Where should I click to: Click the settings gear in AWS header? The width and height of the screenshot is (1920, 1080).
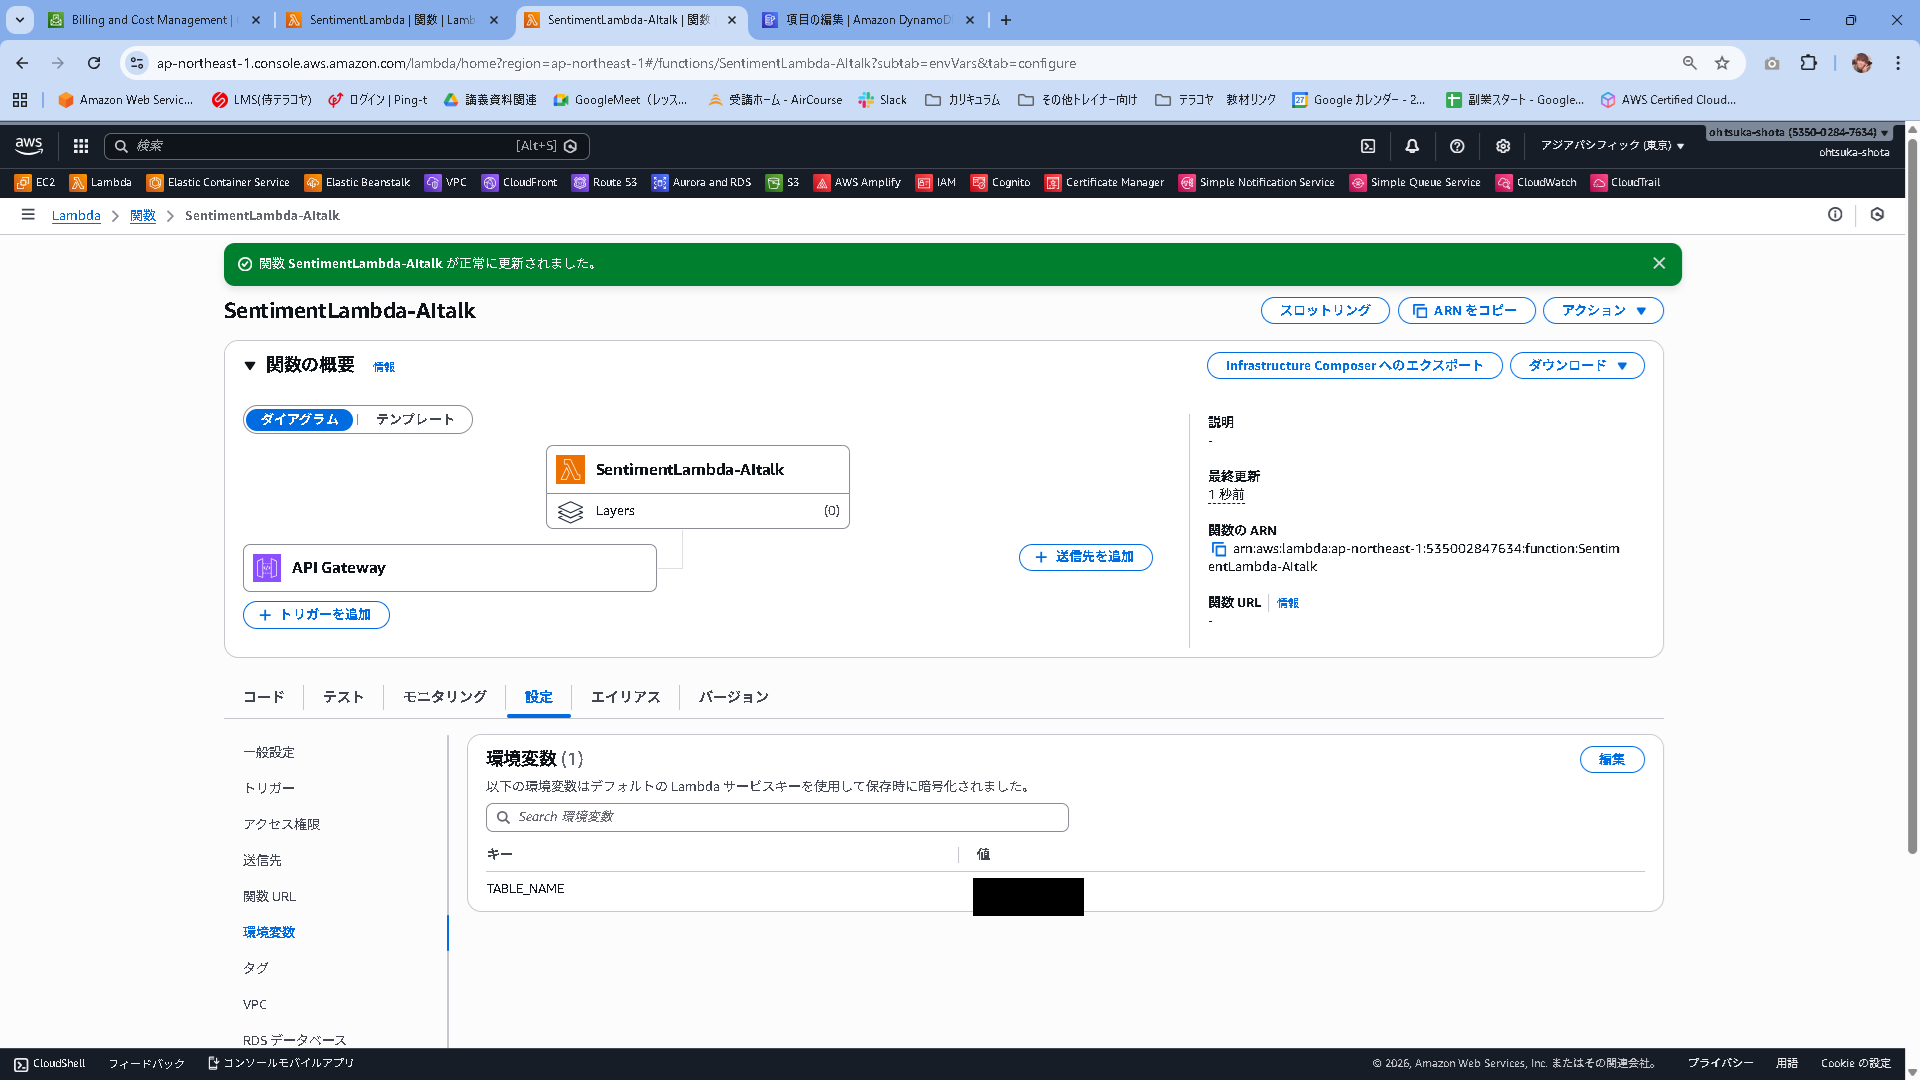point(1502,146)
